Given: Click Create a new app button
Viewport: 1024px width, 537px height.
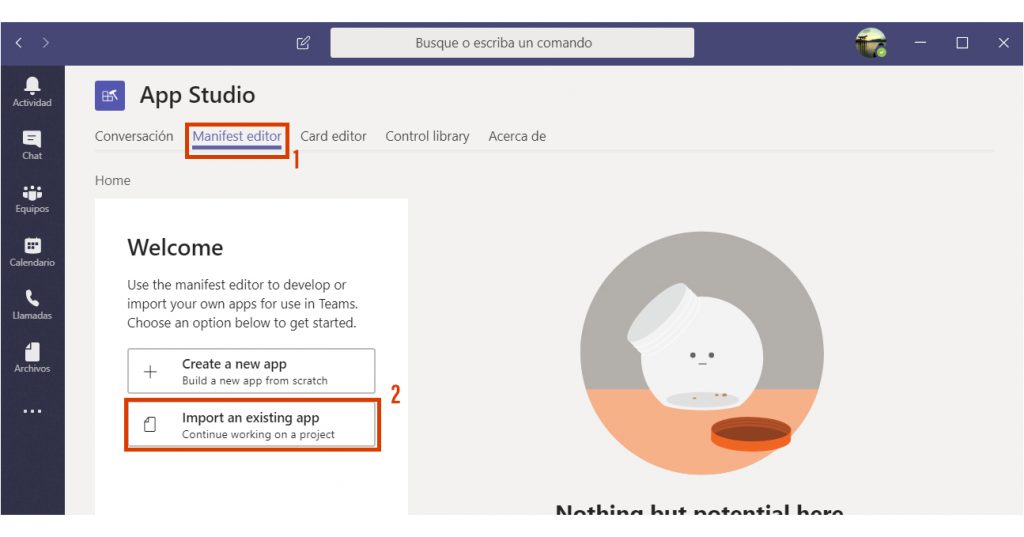Looking at the screenshot, I should pos(251,371).
